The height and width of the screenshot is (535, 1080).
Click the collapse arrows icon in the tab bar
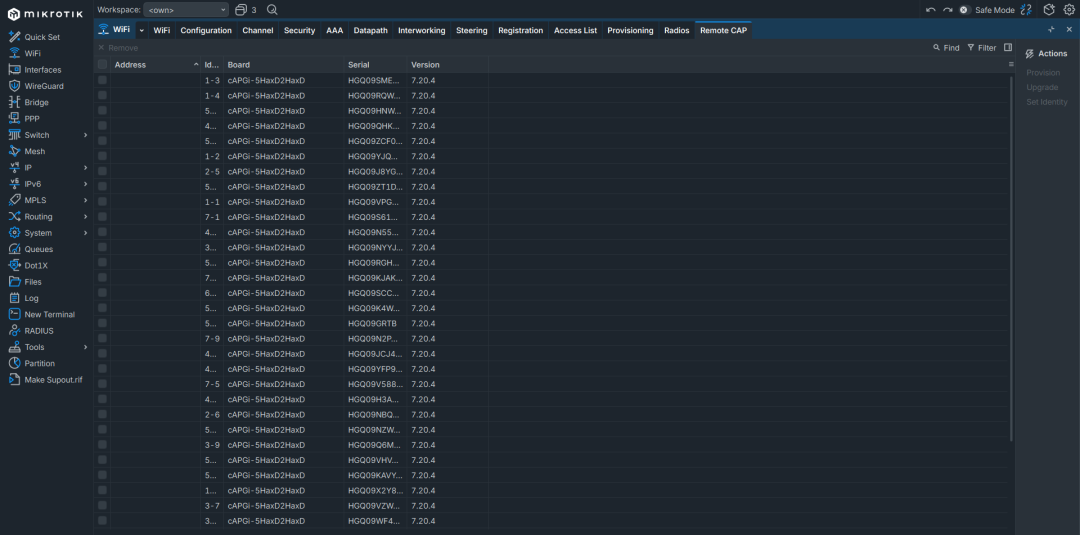pyautogui.click(x=1051, y=30)
